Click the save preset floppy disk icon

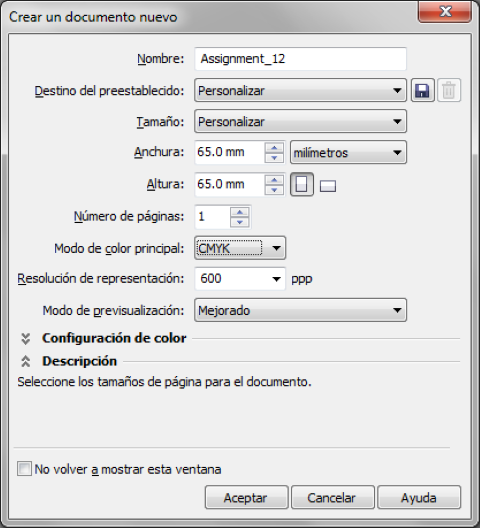tap(423, 90)
